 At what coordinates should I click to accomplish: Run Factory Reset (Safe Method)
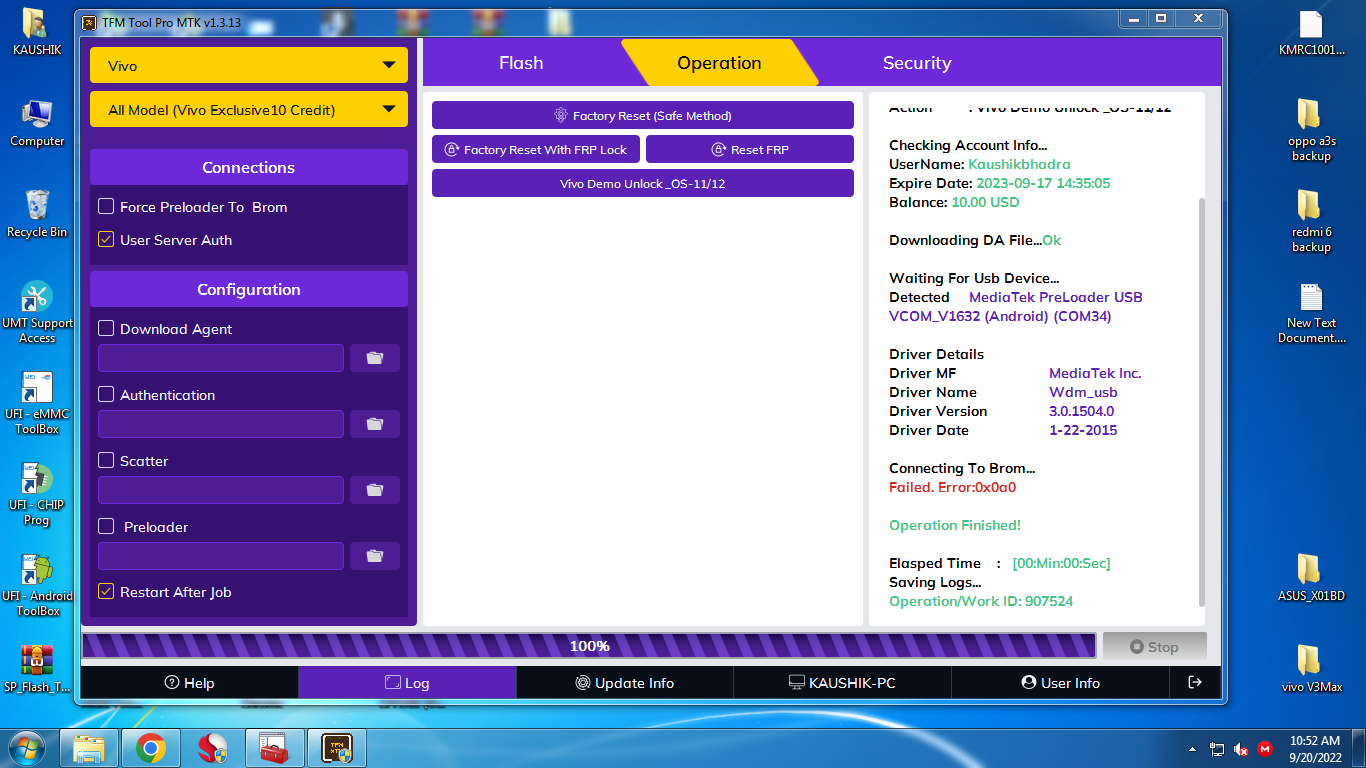coord(643,115)
